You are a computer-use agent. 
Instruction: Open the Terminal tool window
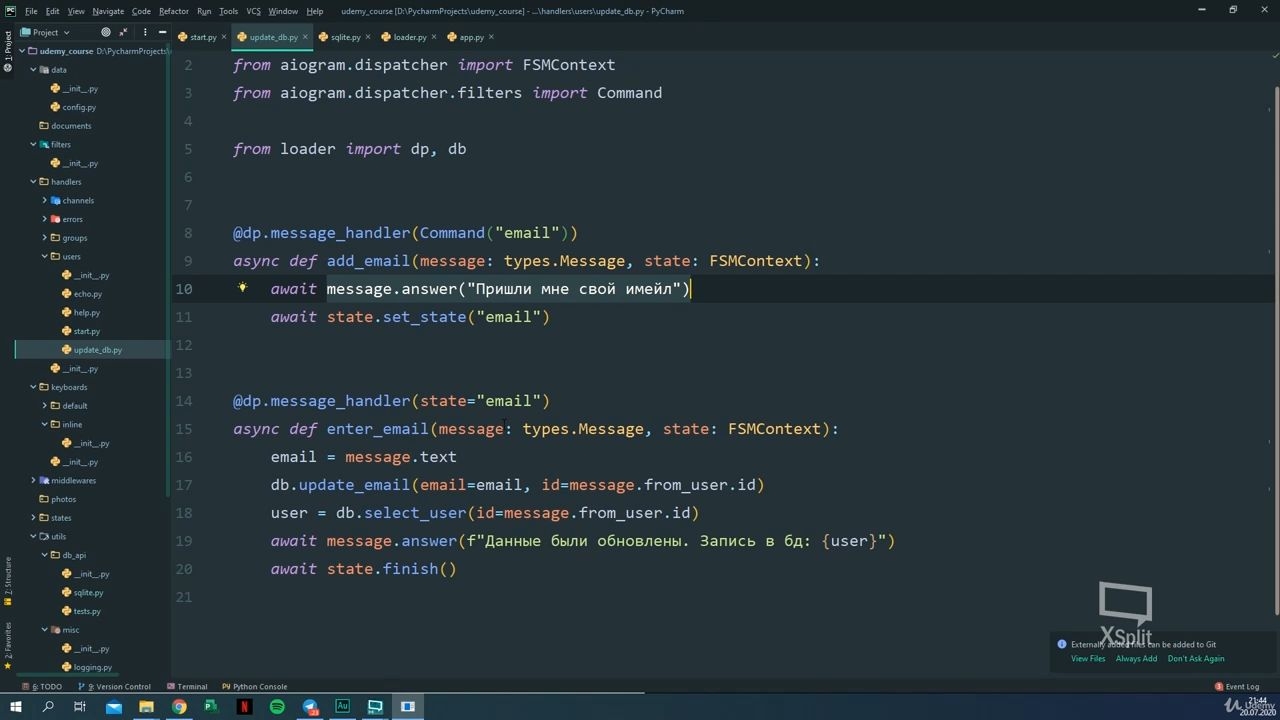[187, 686]
